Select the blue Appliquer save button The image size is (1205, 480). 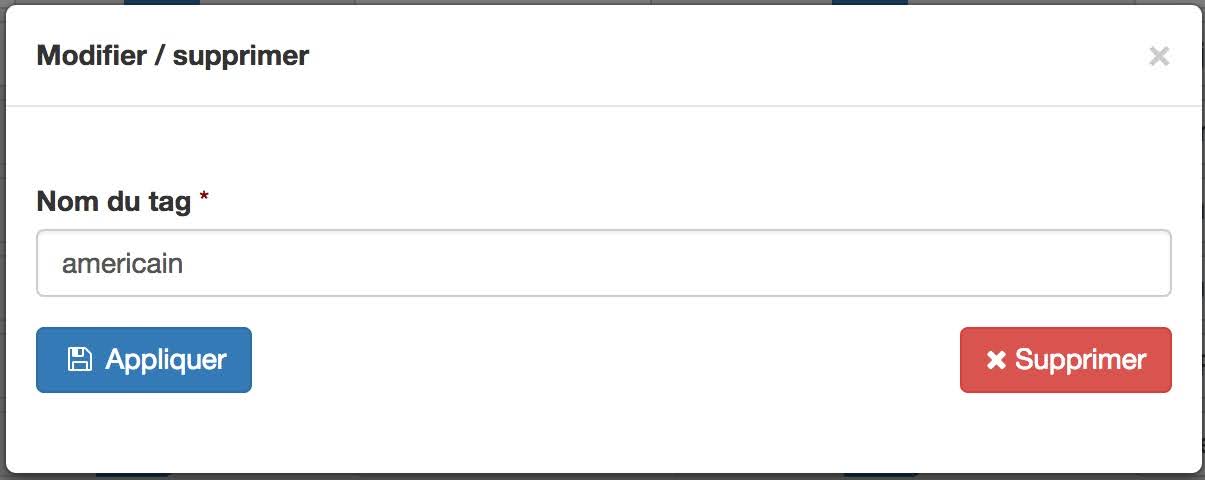(144, 360)
